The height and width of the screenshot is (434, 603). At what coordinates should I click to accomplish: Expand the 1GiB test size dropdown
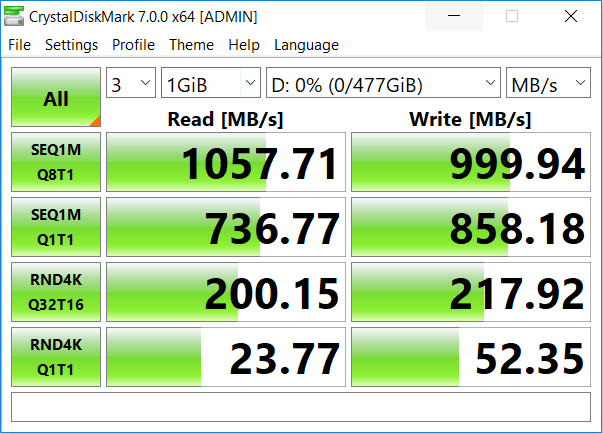211,84
